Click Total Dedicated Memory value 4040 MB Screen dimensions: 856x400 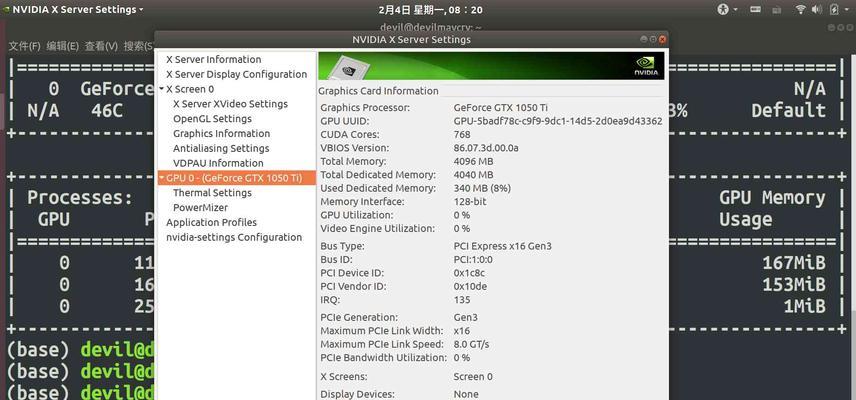pos(473,175)
